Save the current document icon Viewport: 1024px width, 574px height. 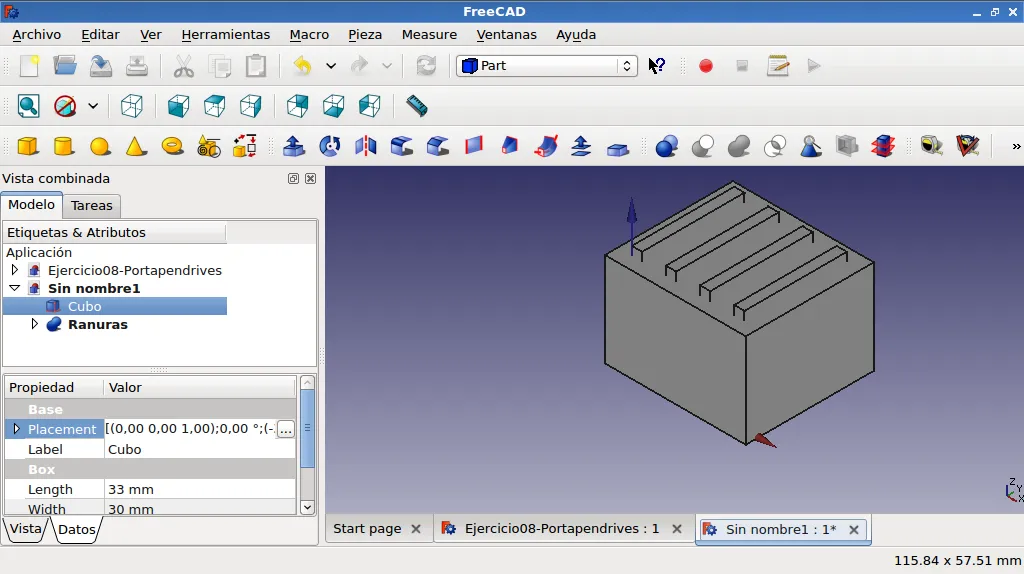point(101,66)
